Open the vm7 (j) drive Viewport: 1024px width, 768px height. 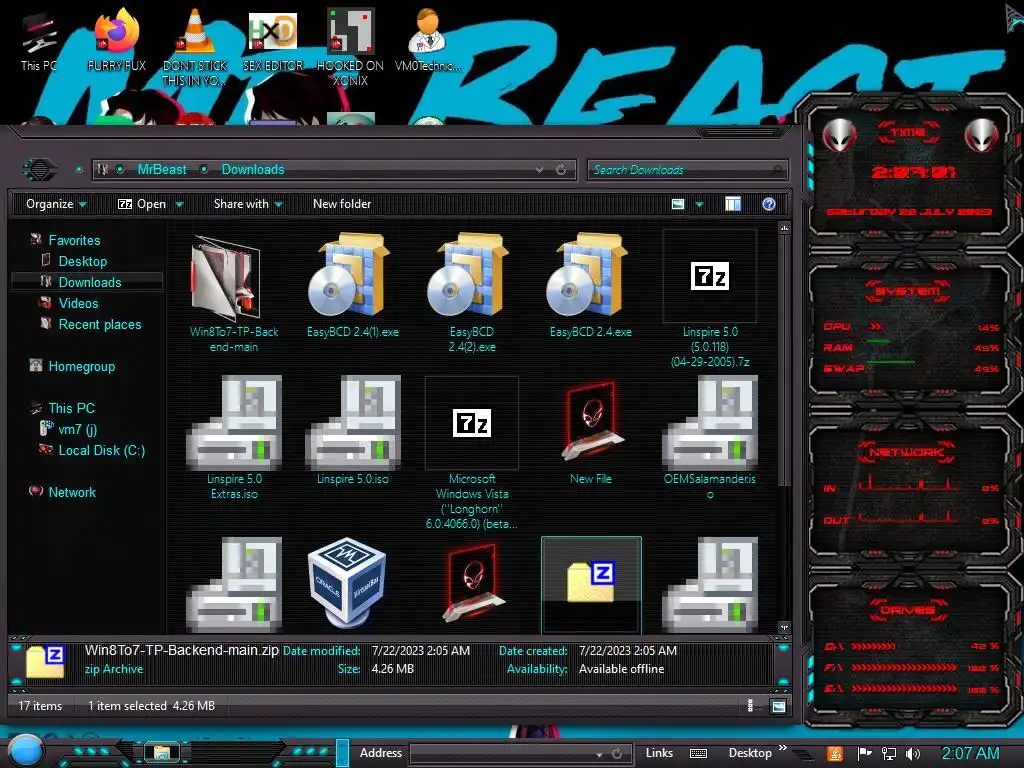point(78,429)
